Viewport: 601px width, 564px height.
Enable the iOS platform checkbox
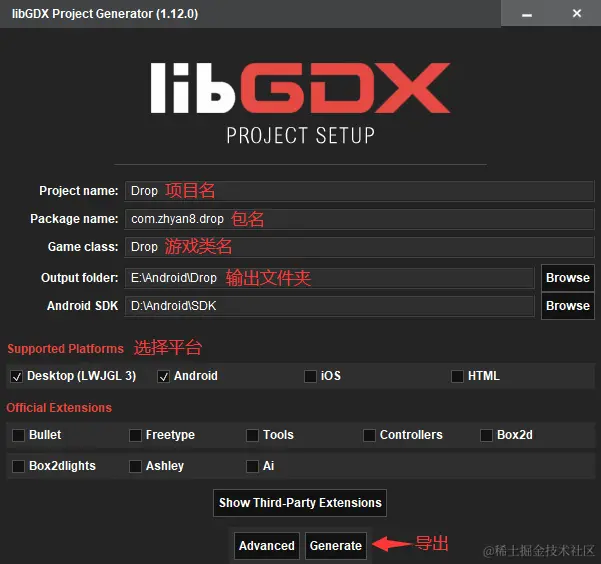[x=310, y=377]
